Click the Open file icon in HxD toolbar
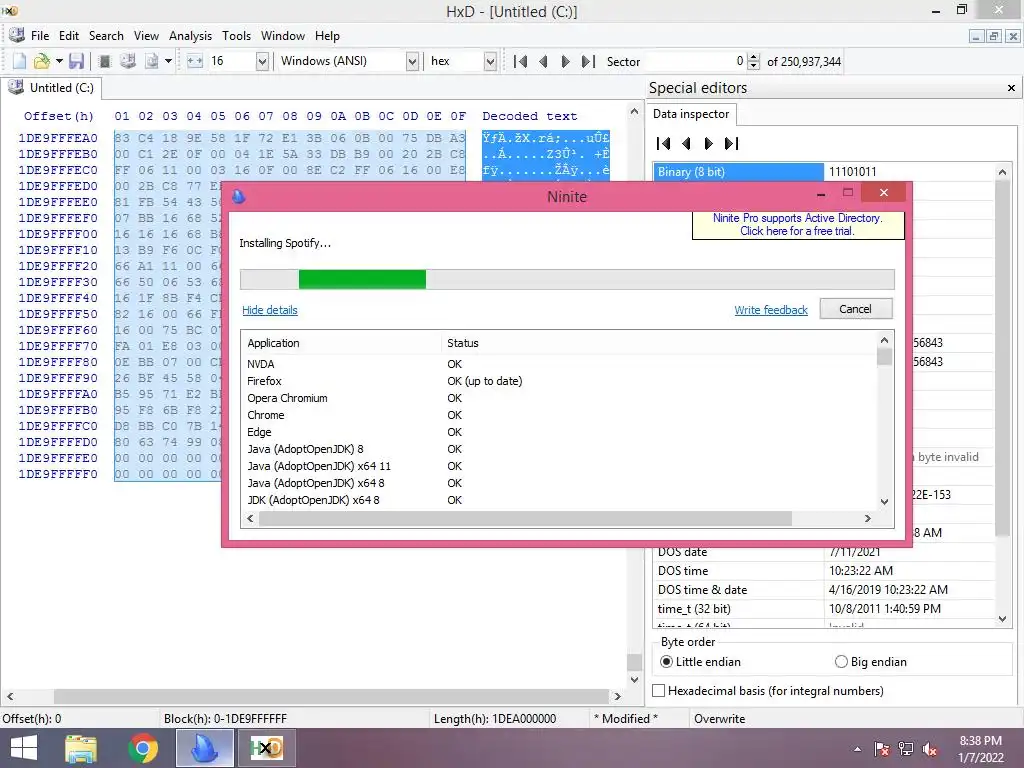This screenshot has height=768, width=1024. 41,61
